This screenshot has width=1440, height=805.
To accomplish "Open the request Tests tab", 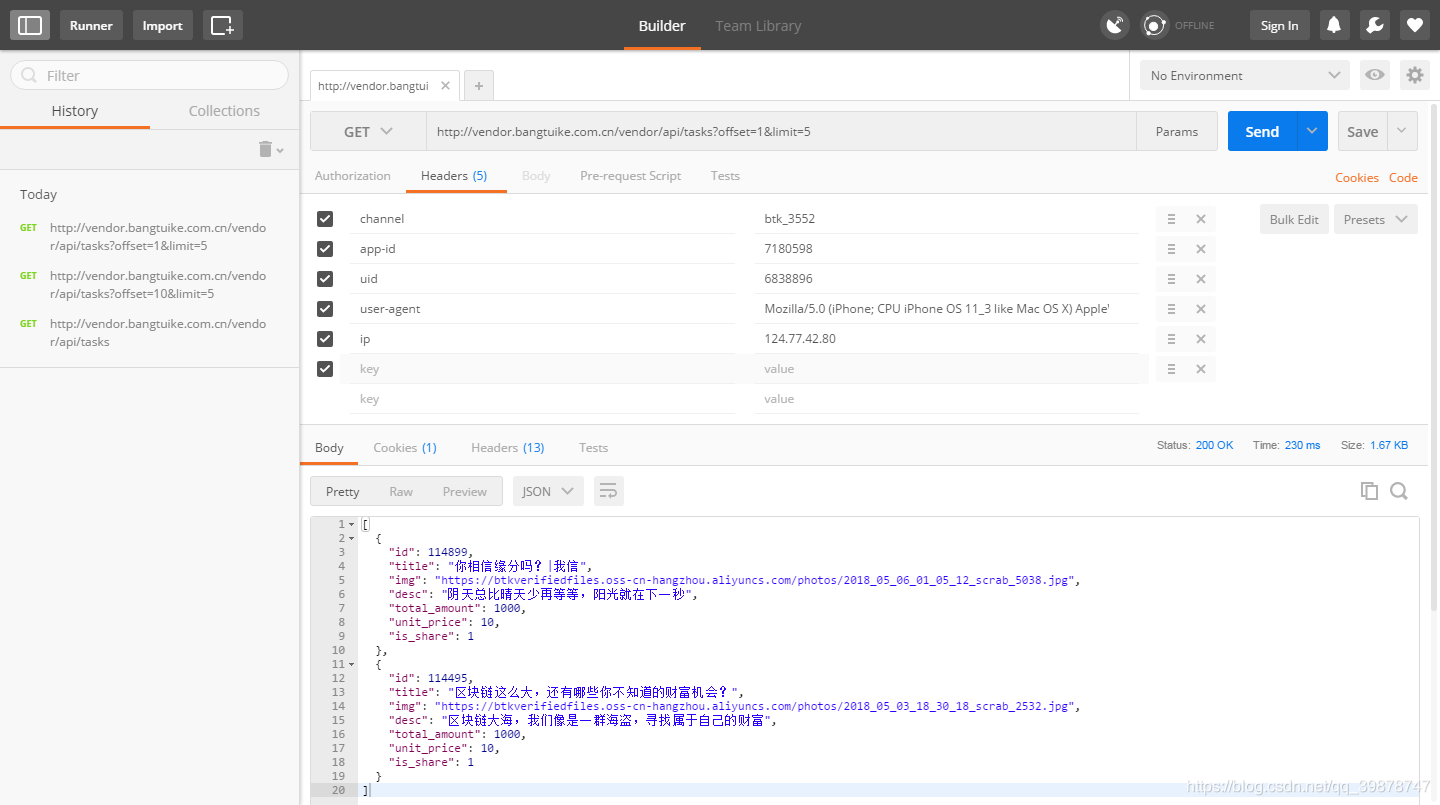I will click(x=725, y=176).
